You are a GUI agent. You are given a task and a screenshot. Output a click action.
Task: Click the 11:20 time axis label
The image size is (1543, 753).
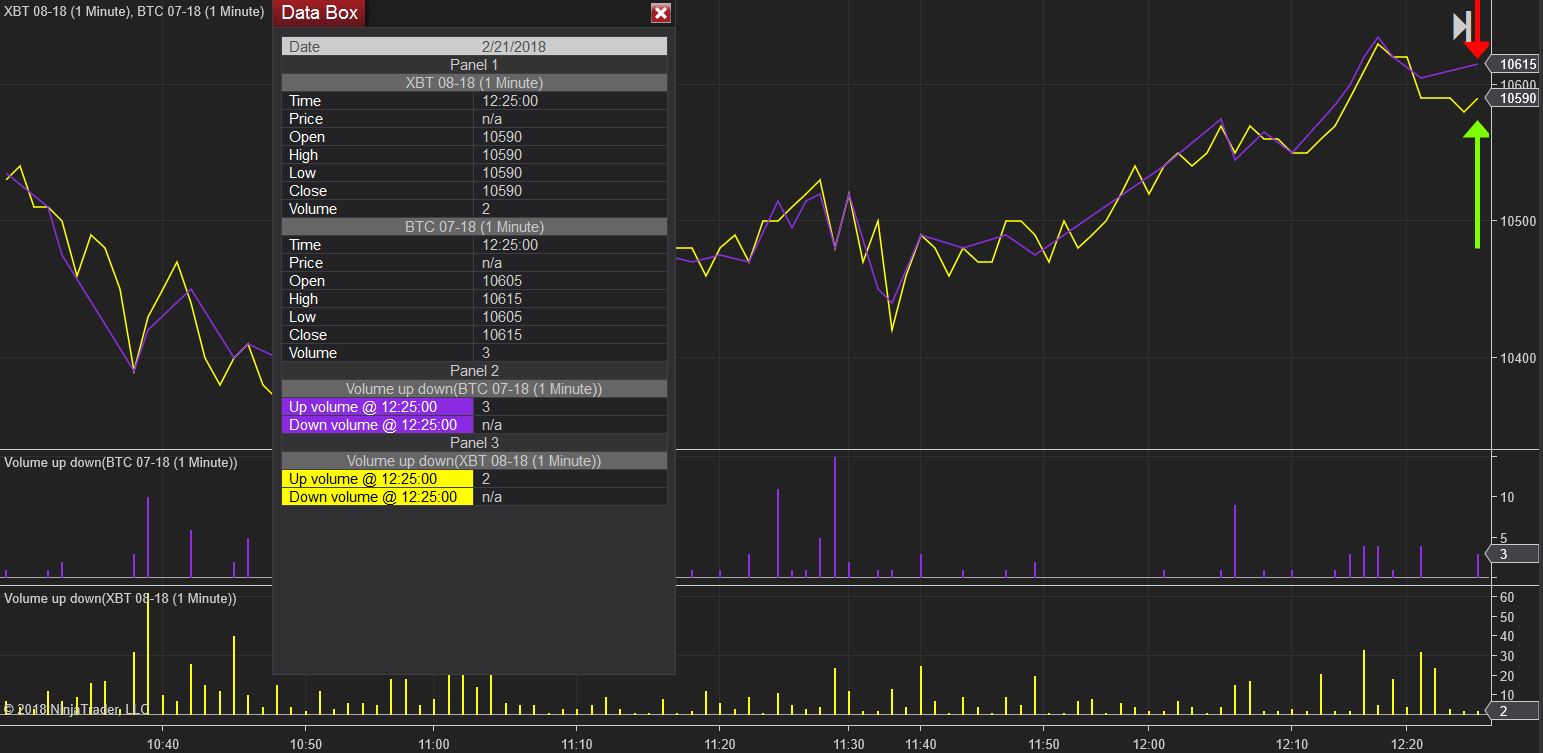(719, 744)
